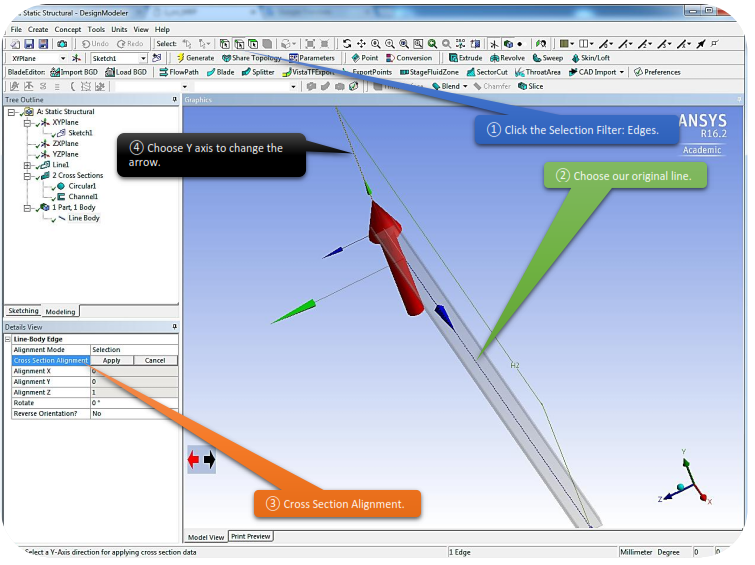Collapse the Line-Body Edge details group

point(9,340)
